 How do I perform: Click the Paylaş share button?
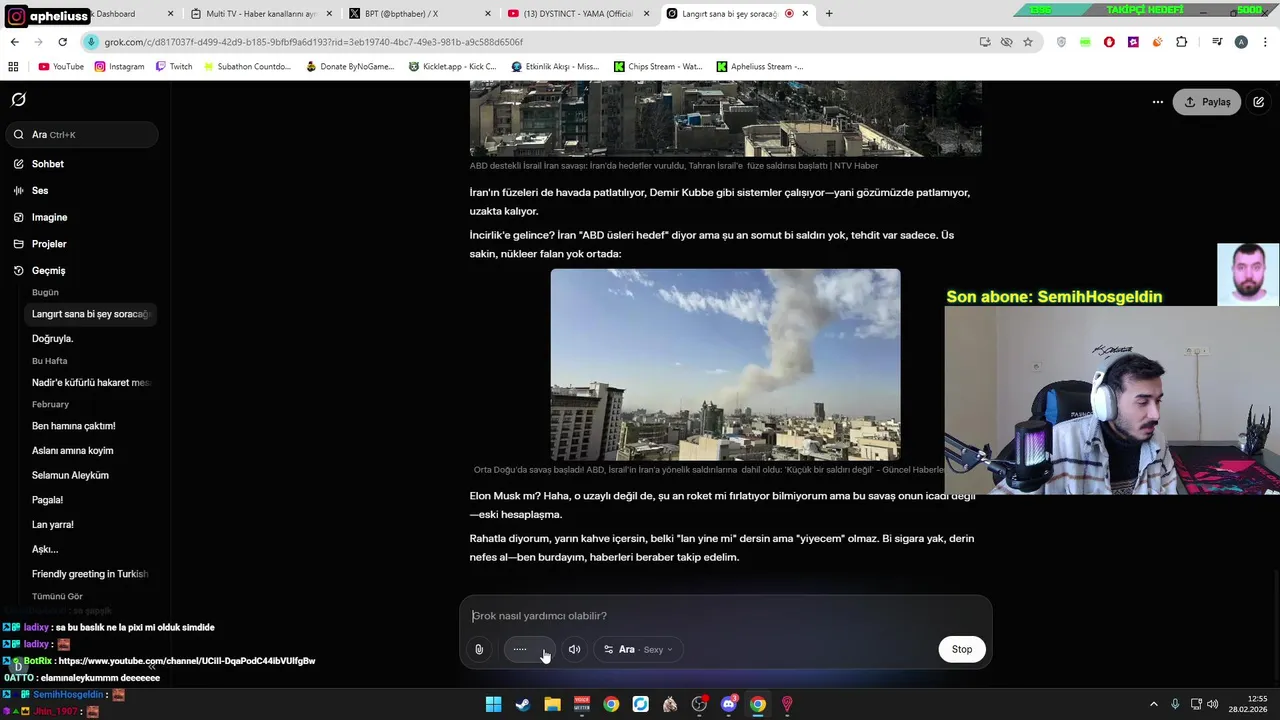pos(1207,102)
